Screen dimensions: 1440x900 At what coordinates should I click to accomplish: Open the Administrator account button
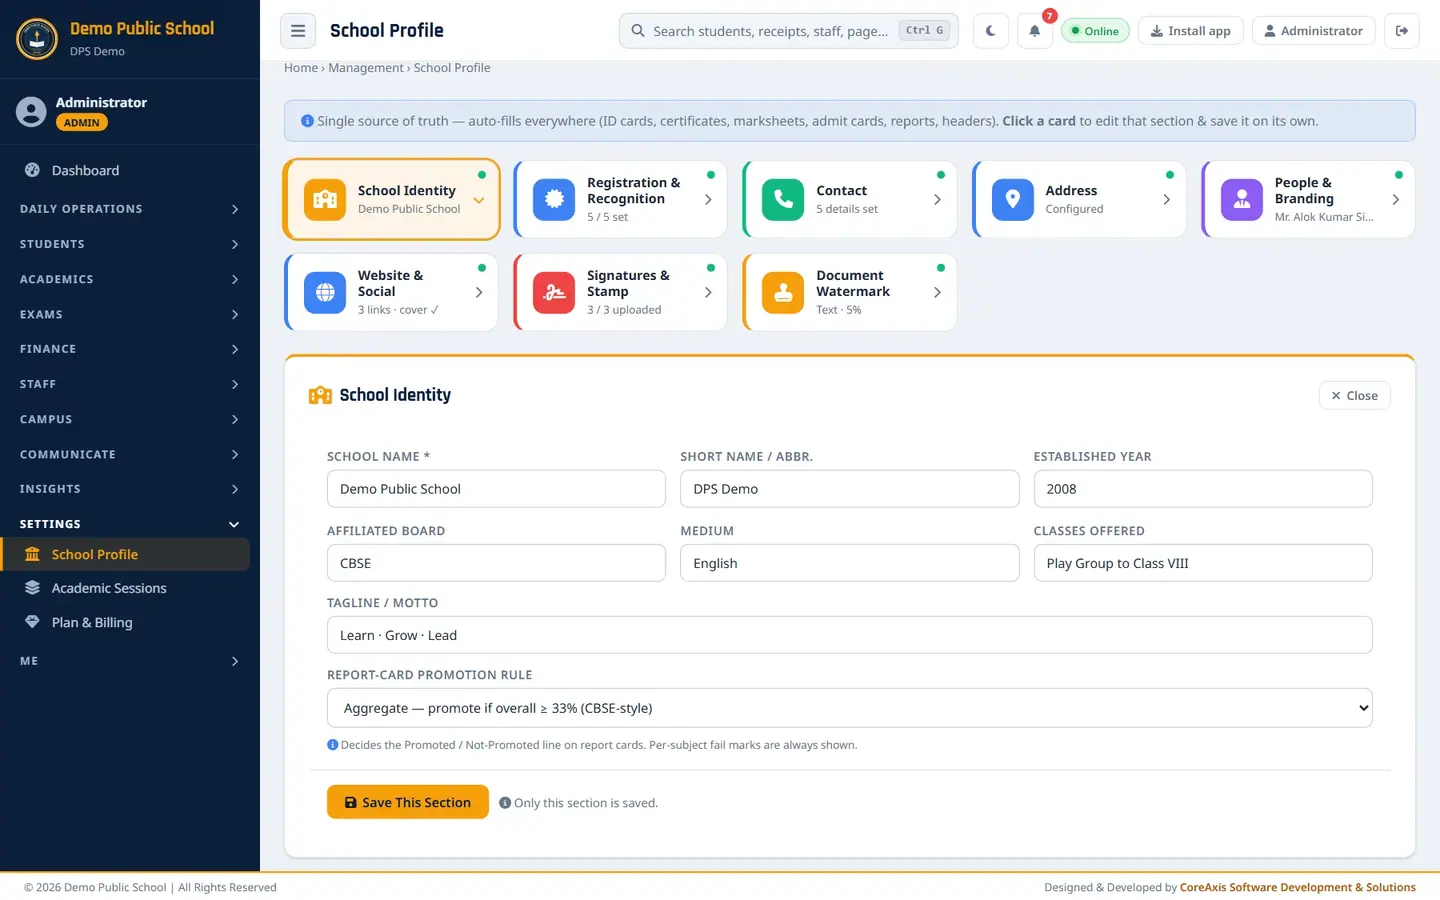pyautogui.click(x=1313, y=31)
